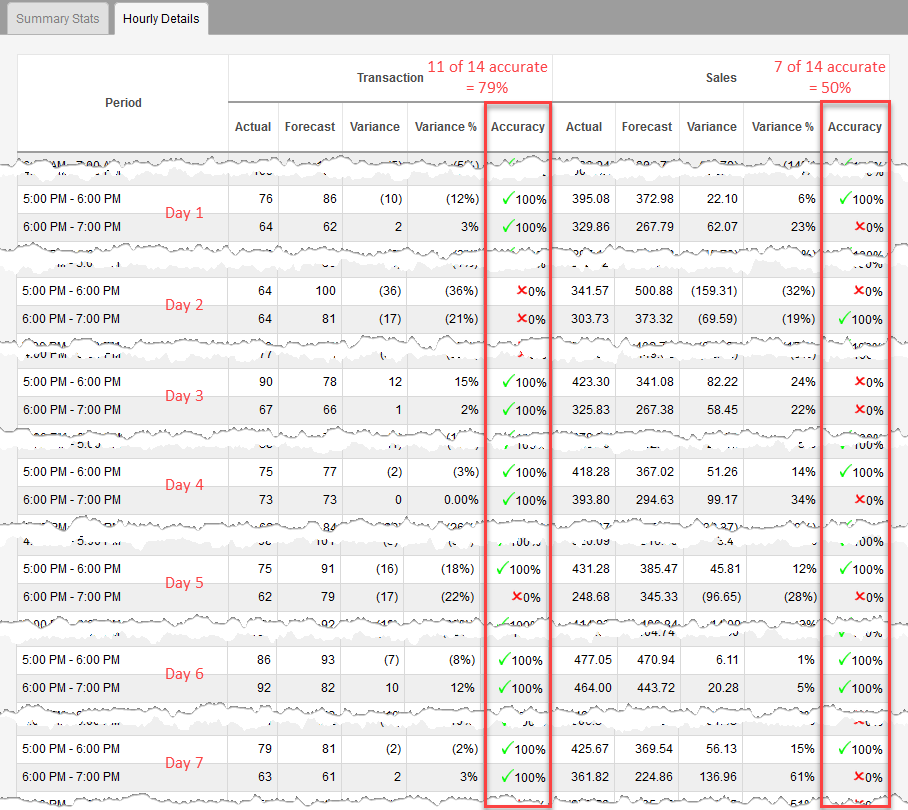Viewport: 908px width, 810px height.
Task: Click the green check in the 325.83 sales row
Action: click(508, 409)
